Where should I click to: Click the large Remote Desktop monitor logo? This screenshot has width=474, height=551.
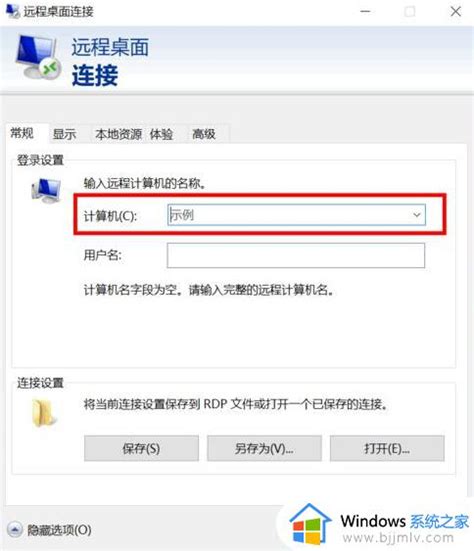pyautogui.click(x=38, y=58)
